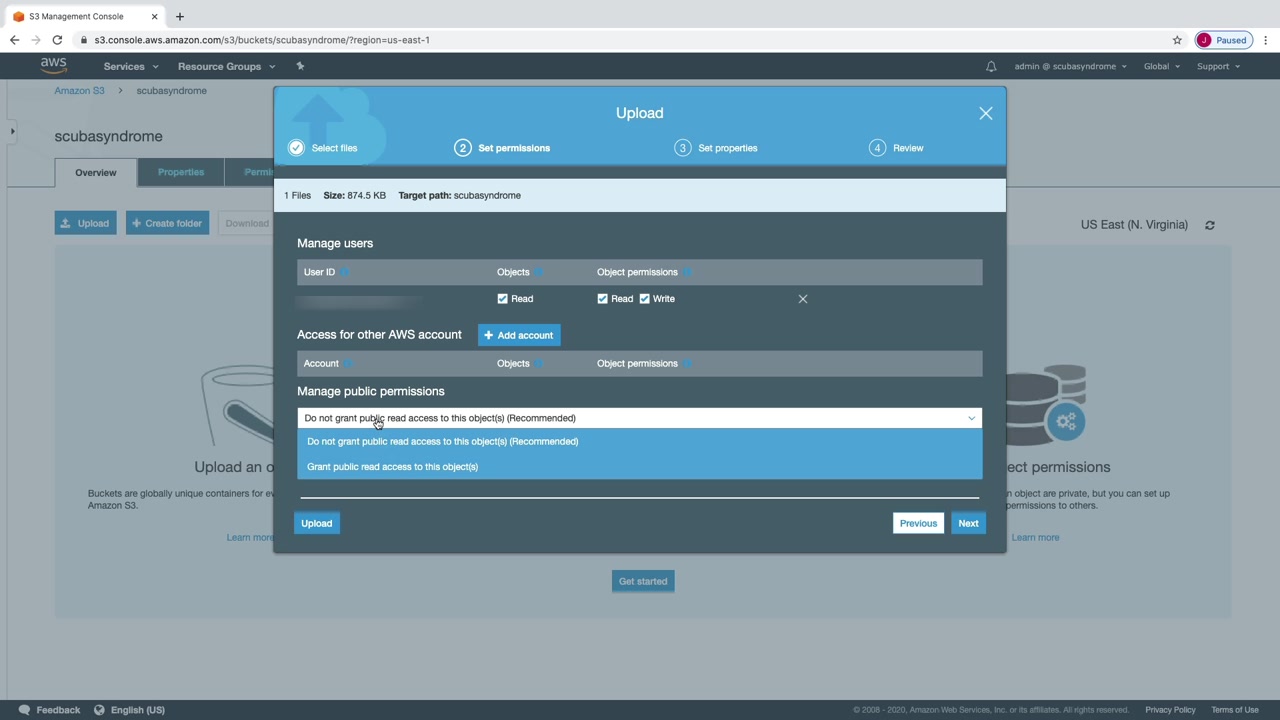
Task: Click the info icon beside Object permissions in the Account table
Action: (x=687, y=363)
